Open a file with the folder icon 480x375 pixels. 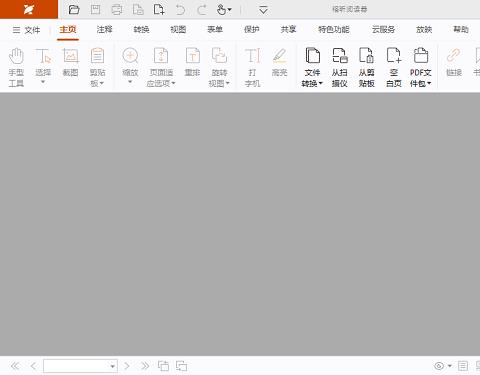[x=74, y=9]
